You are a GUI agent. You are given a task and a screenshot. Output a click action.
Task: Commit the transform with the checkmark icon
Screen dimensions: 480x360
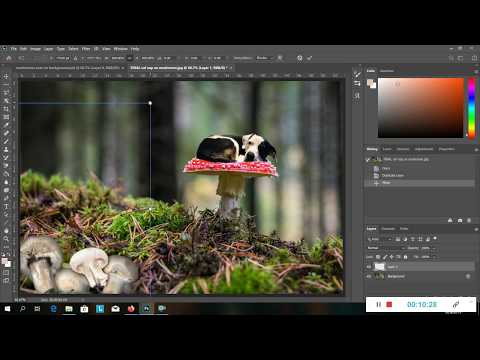pos(310,58)
